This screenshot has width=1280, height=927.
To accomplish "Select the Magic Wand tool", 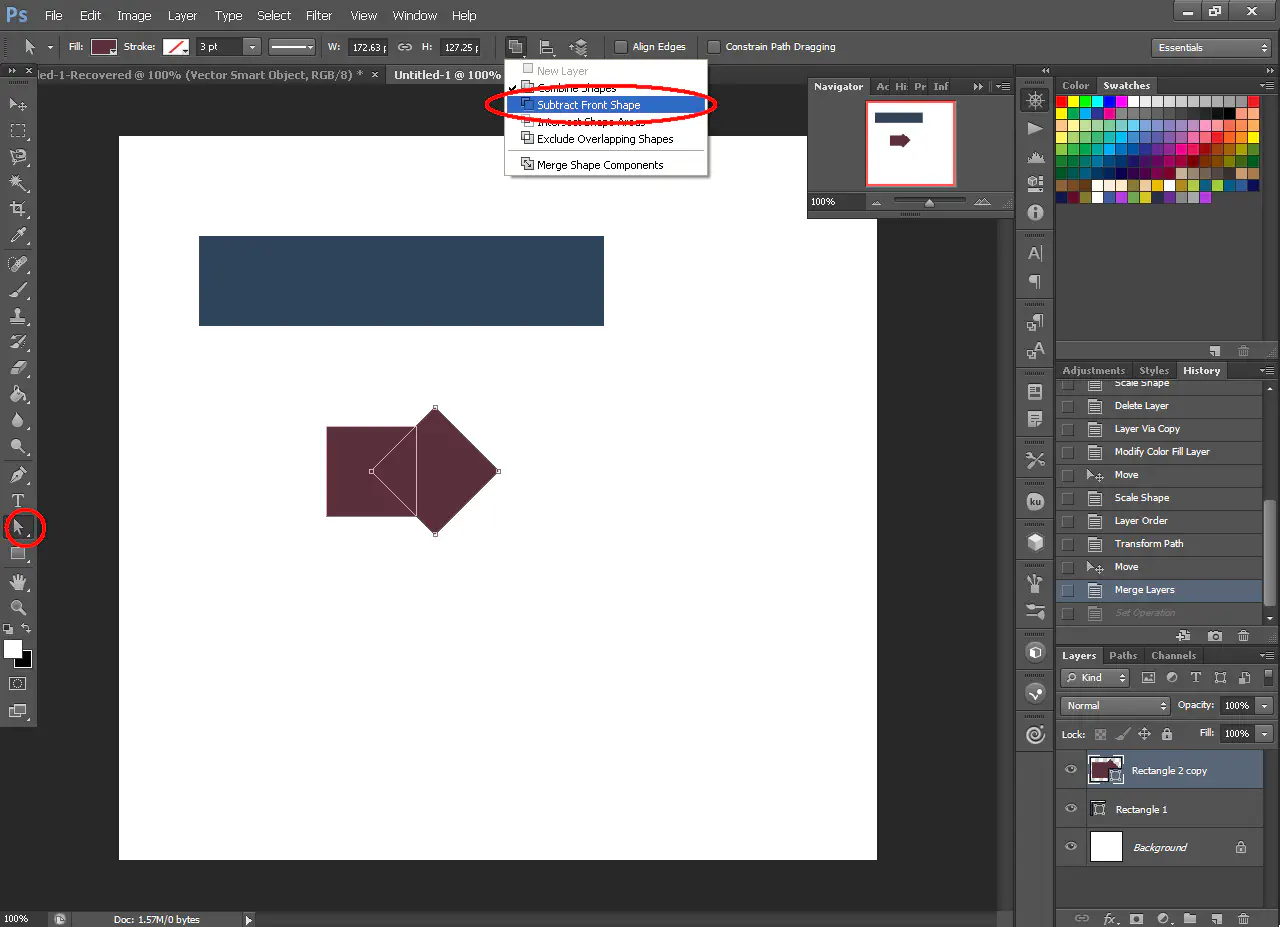I will pyautogui.click(x=18, y=183).
